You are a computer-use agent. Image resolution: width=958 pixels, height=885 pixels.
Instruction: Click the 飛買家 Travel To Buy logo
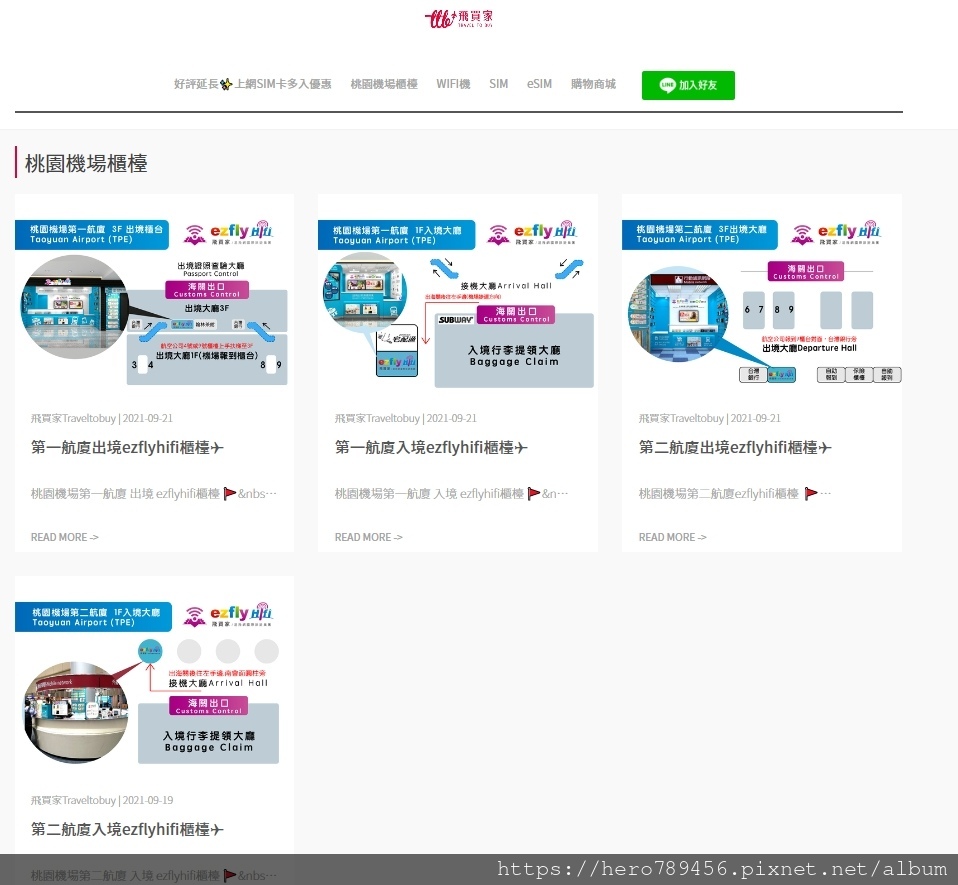[x=459, y=18]
